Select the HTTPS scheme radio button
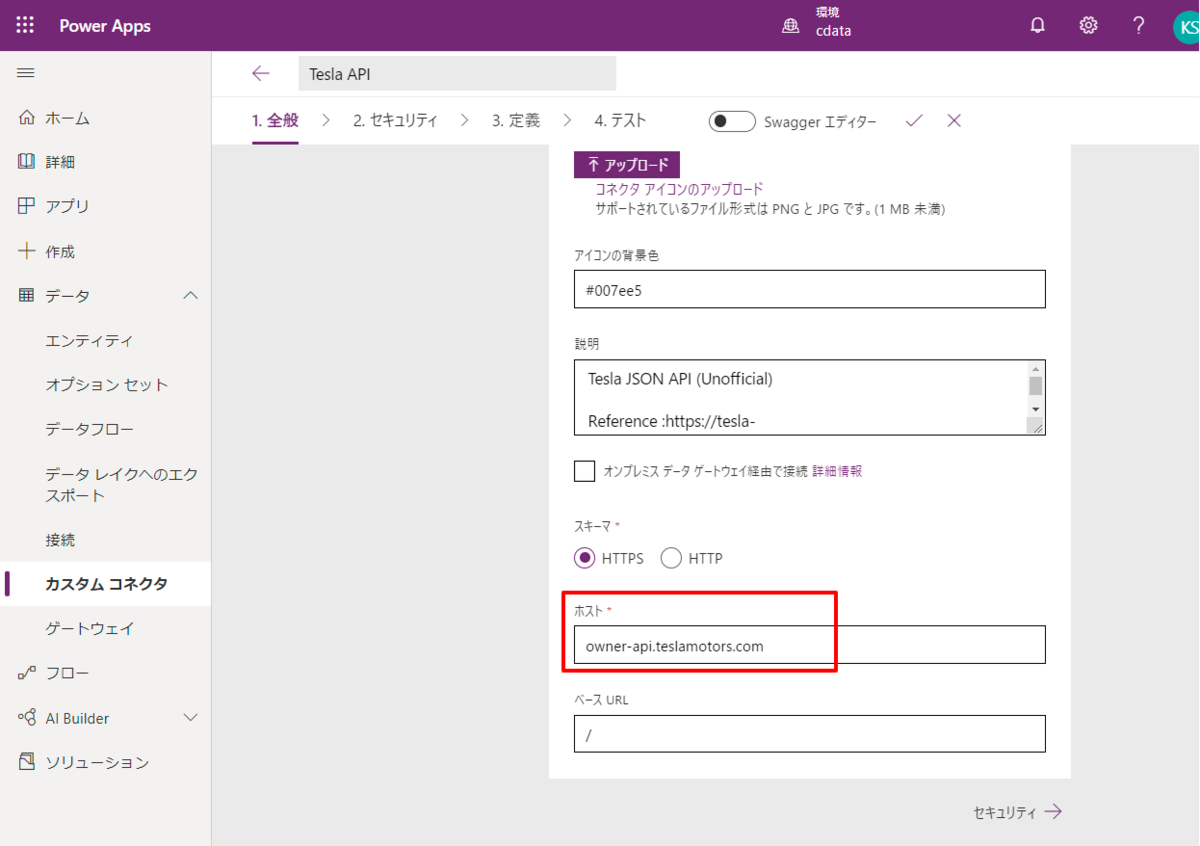The height and width of the screenshot is (846, 1200). pos(585,558)
